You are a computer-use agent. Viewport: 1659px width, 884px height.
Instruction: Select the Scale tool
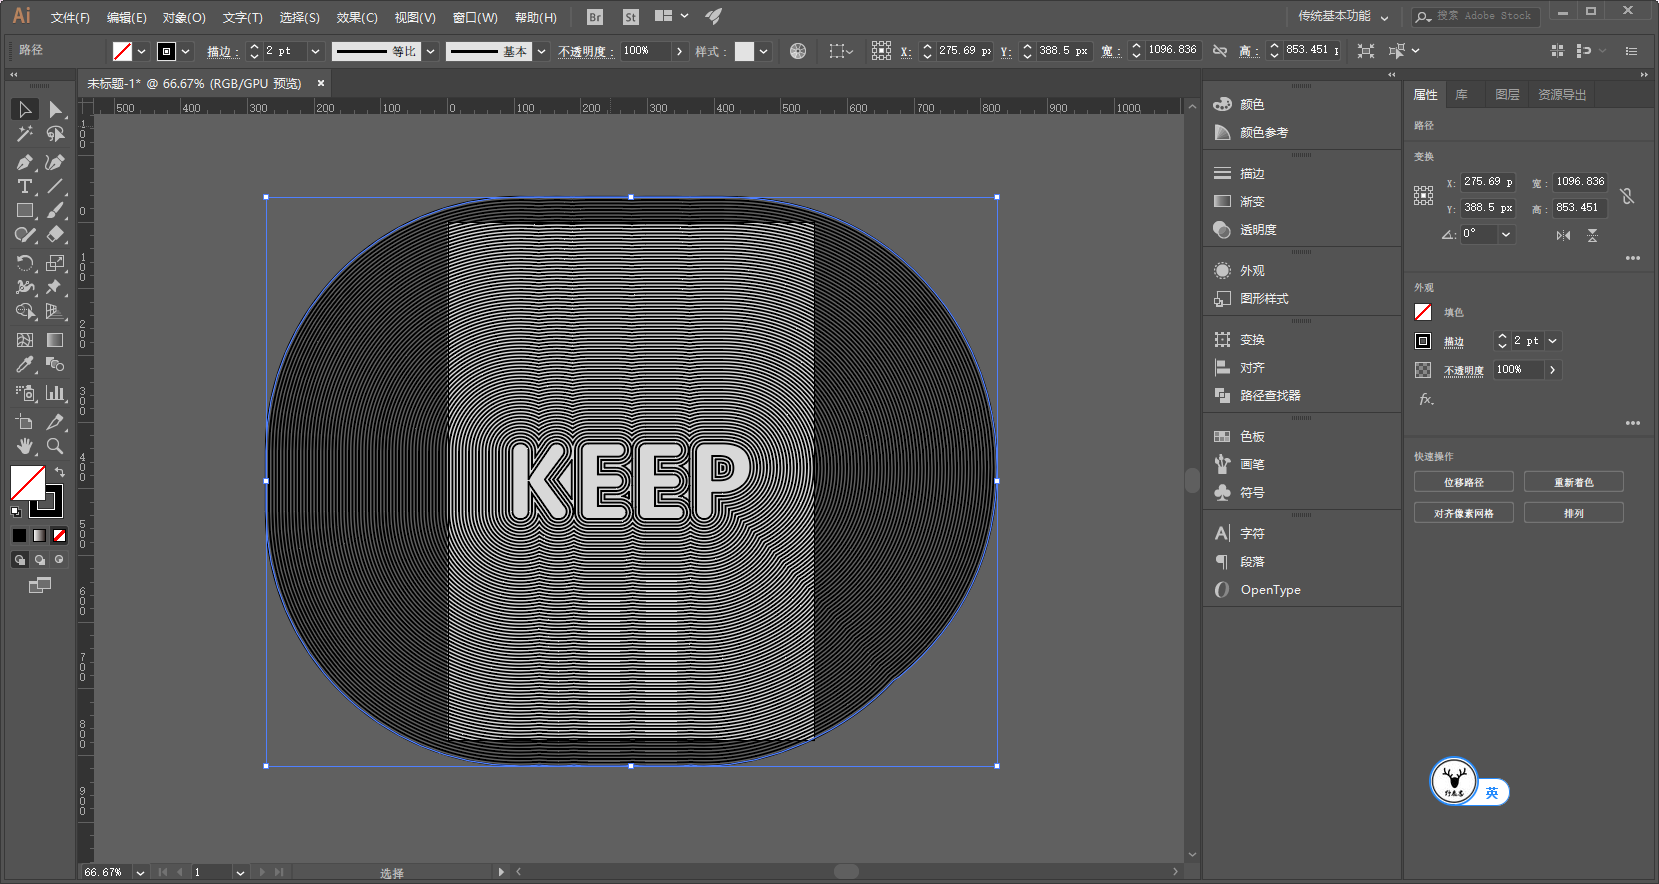pyautogui.click(x=55, y=263)
